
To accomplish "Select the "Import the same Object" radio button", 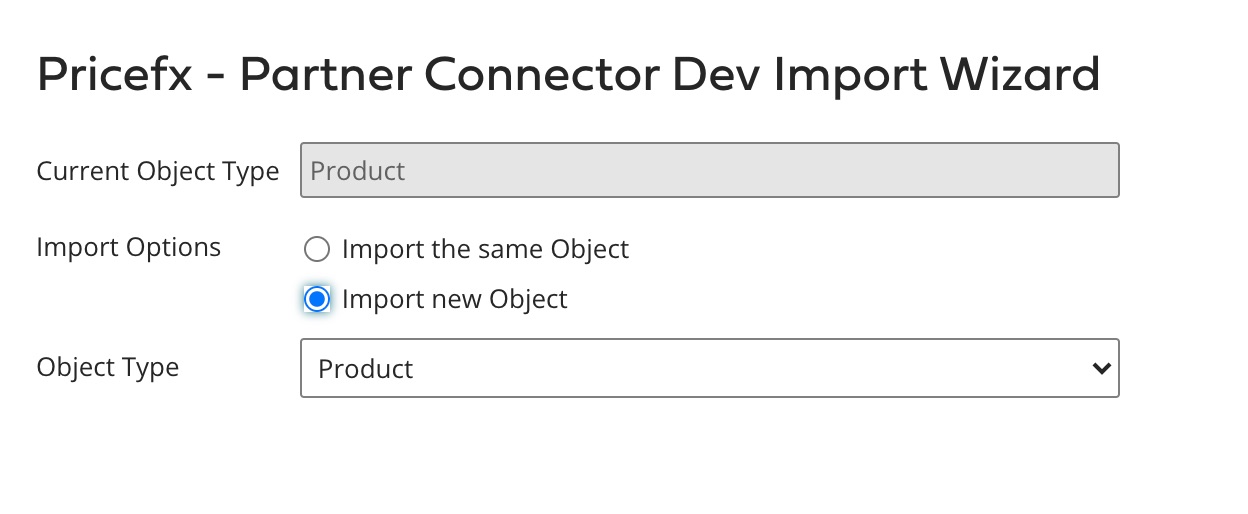I will [316, 249].
